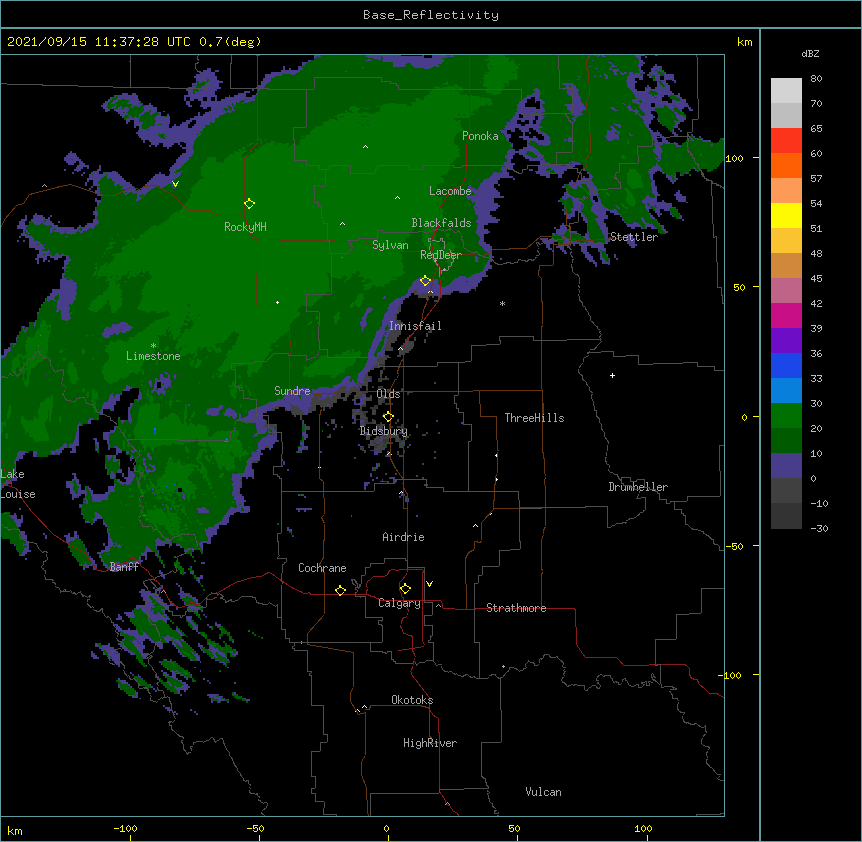Click the Didsbury city label
Screen dimensions: 862x842
(384, 431)
